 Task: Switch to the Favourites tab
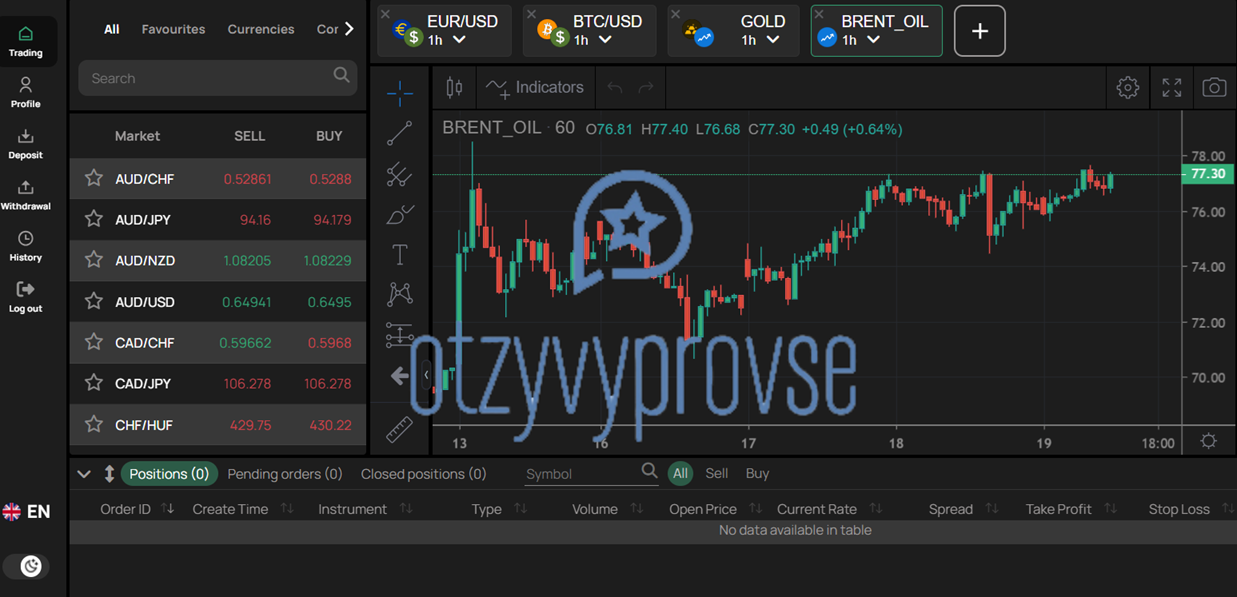(173, 29)
